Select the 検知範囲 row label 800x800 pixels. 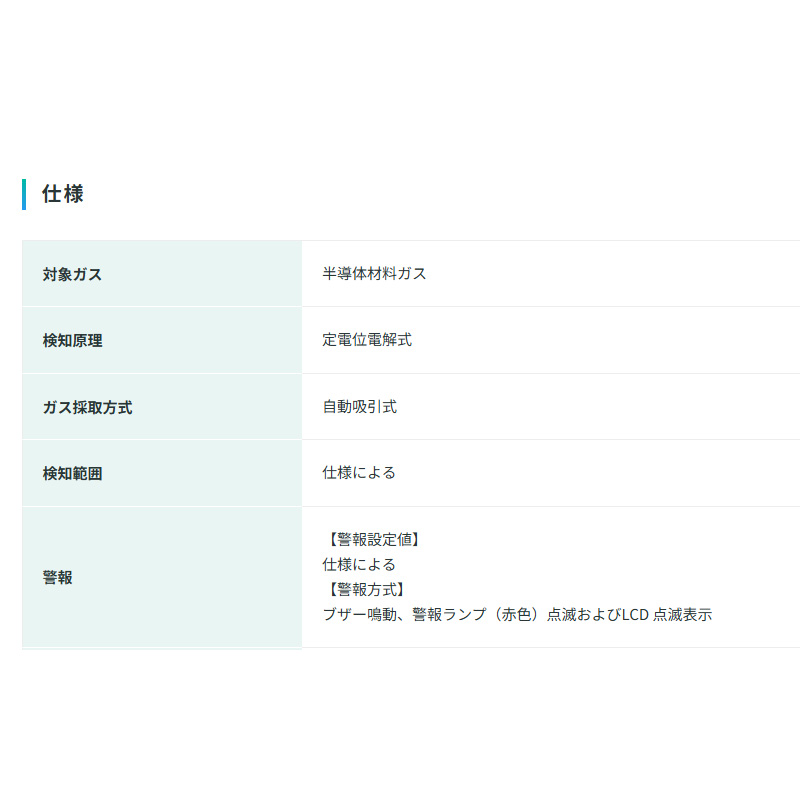coord(72,474)
